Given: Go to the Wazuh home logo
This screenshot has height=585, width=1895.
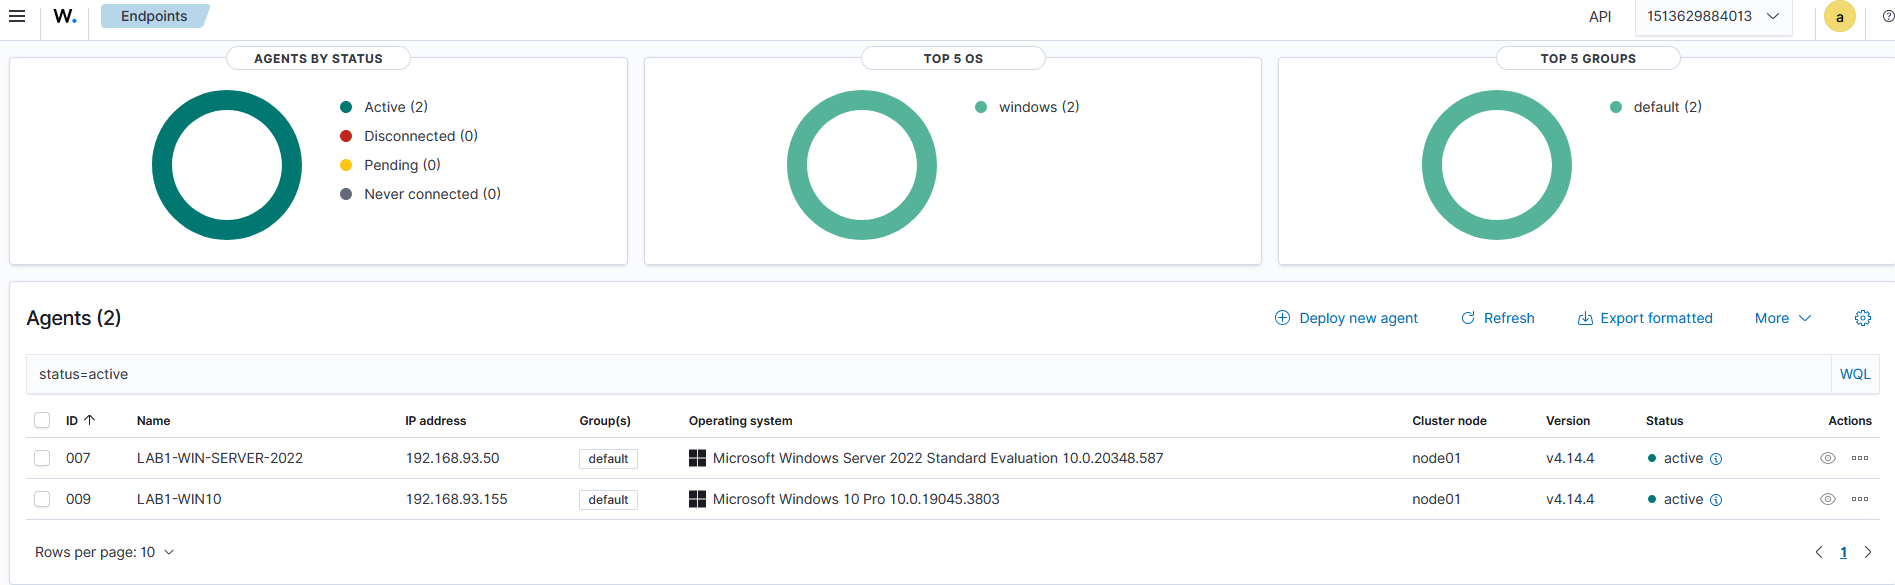Looking at the screenshot, I should click(65, 16).
